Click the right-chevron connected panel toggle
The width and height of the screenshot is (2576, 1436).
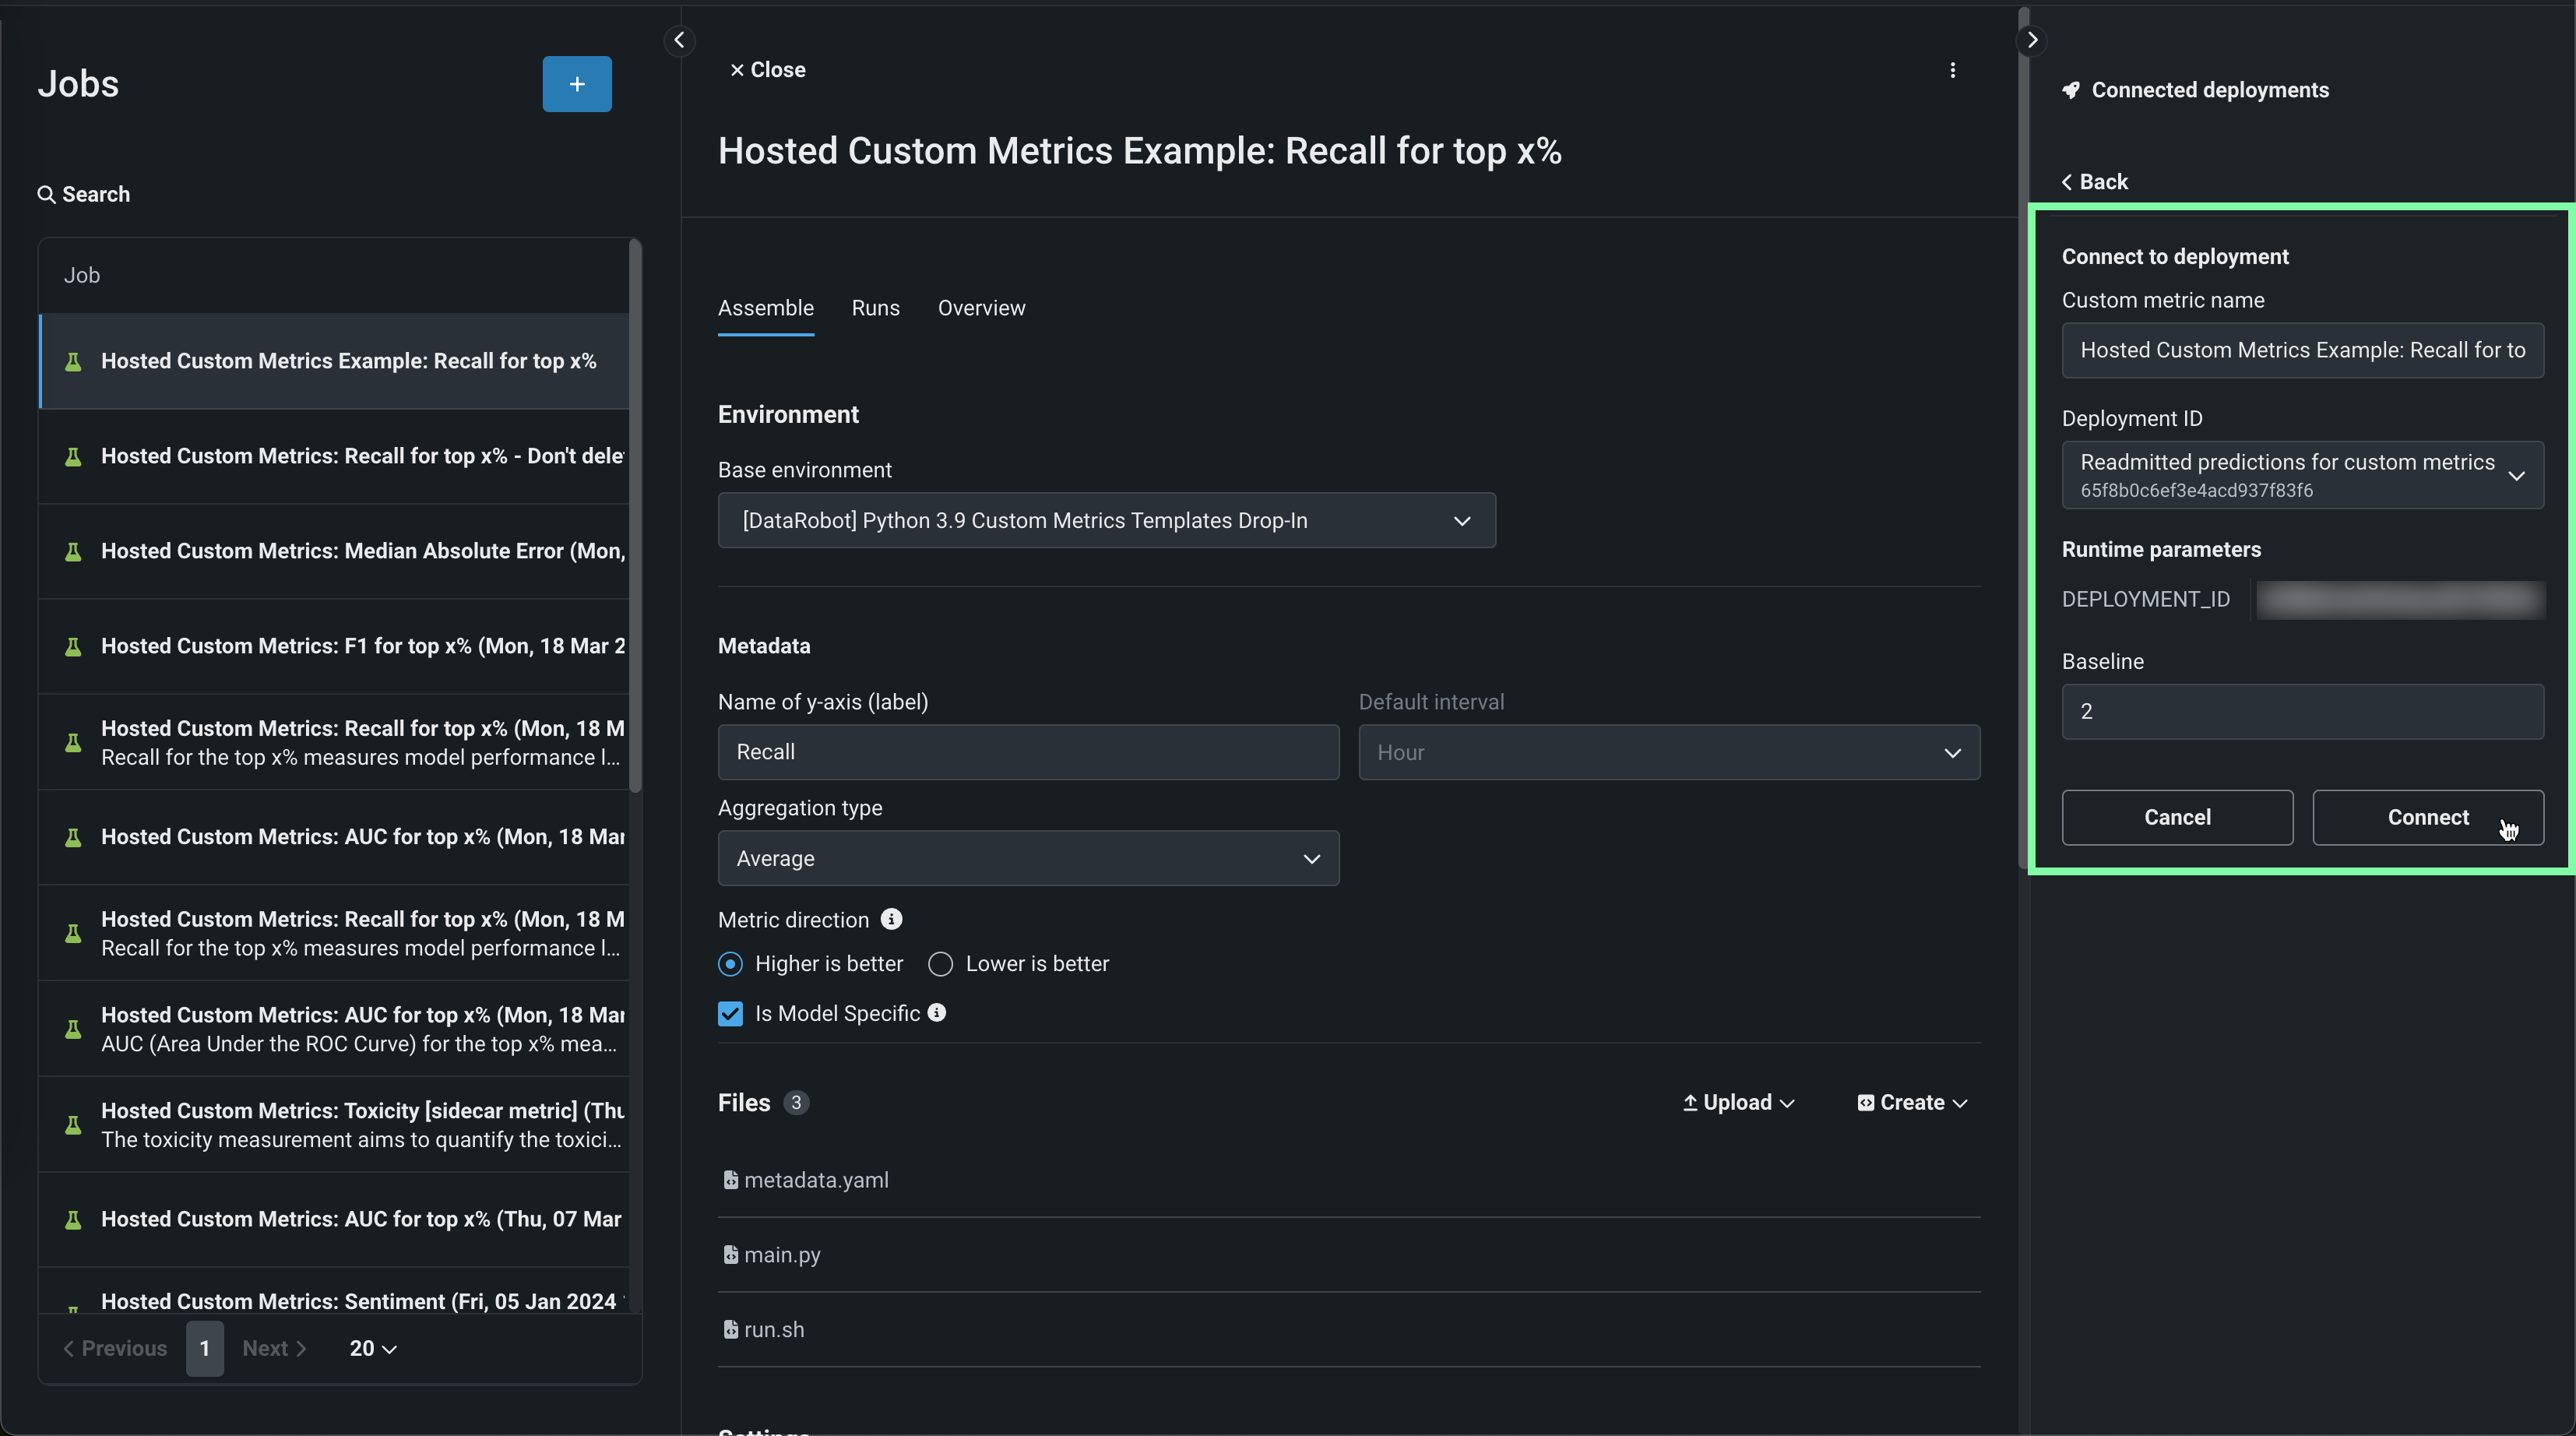pyautogui.click(x=2031, y=40)
